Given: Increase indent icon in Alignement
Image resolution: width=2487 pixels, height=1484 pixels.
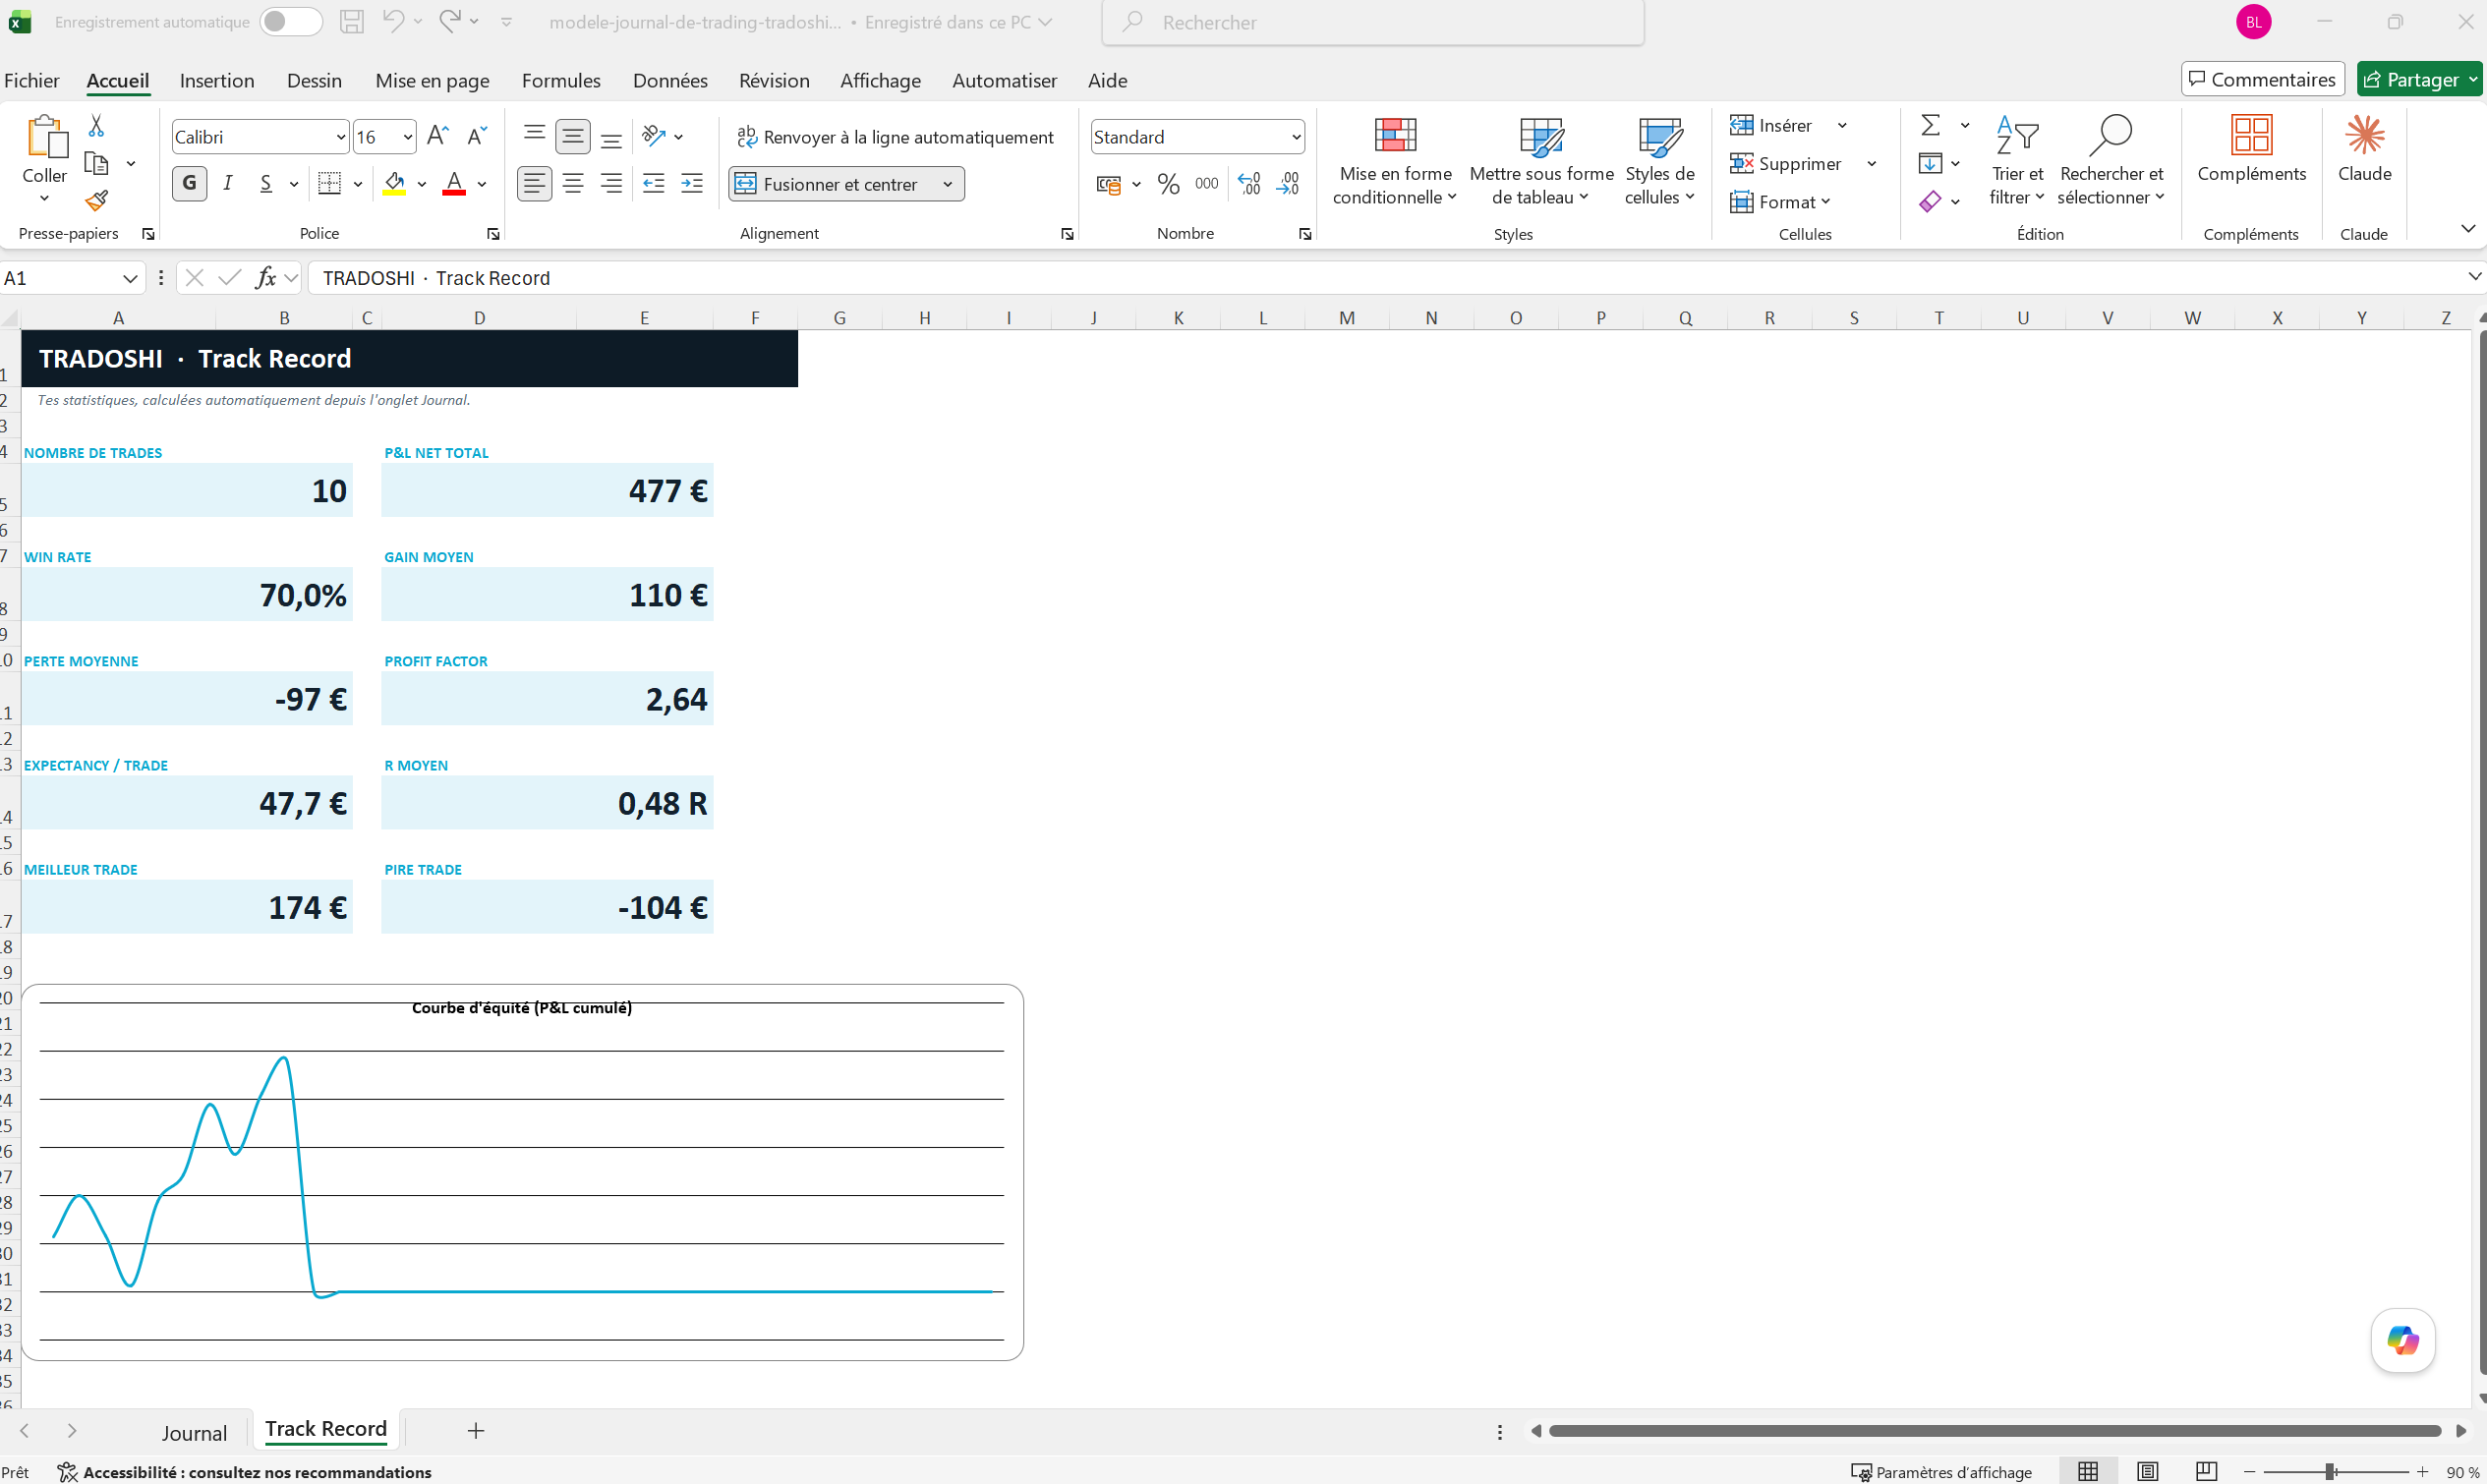Looking at the screenshot, I should [x=692, y=183].
